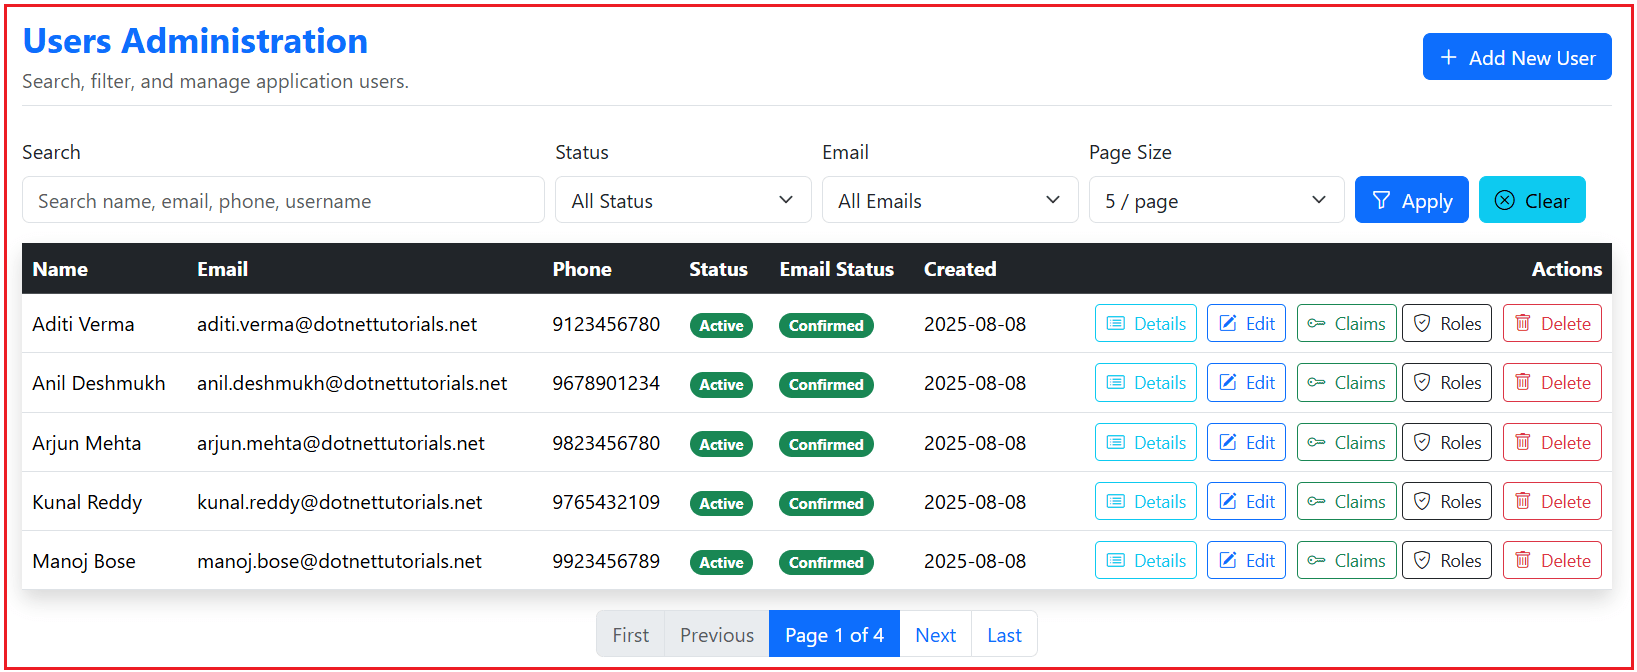Image resolution: width=1637 pixels, height=672 pixels.
Task: Click Active badge in Manoj Bose row
Action: (721, 562)
